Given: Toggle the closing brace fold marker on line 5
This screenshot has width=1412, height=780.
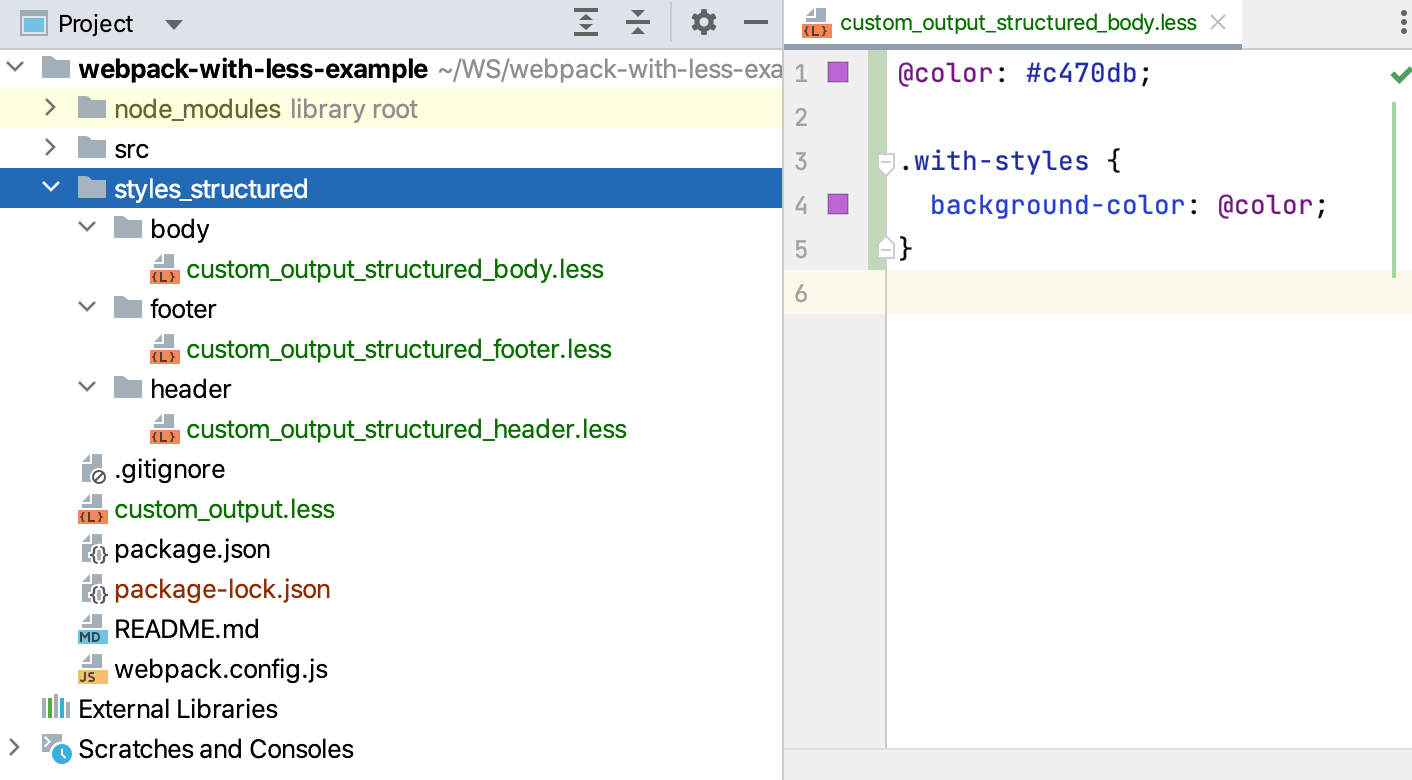Looking at the screenshot, I should 885,248.
